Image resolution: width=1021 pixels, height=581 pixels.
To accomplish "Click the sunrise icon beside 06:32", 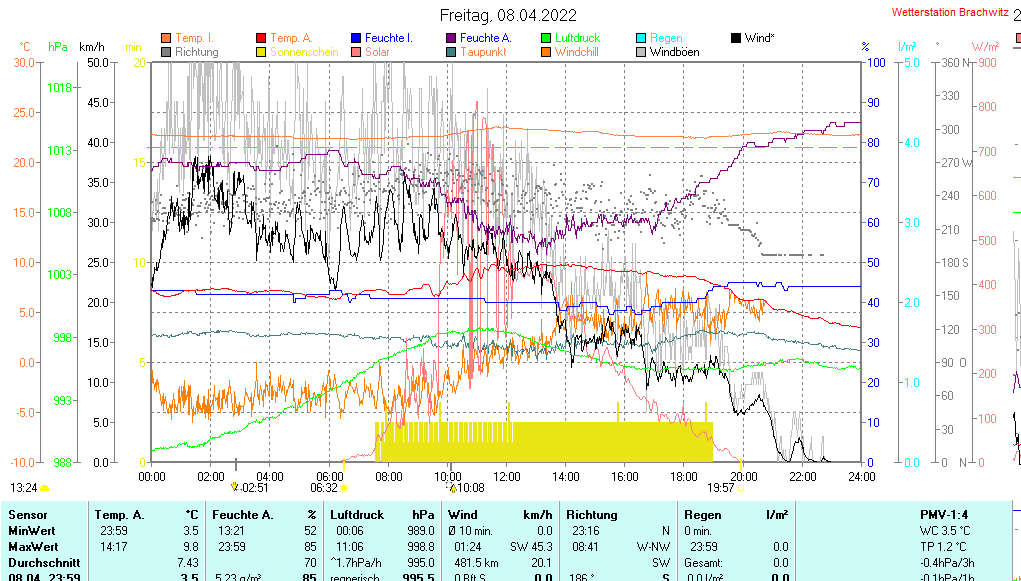I will (344, 488).
